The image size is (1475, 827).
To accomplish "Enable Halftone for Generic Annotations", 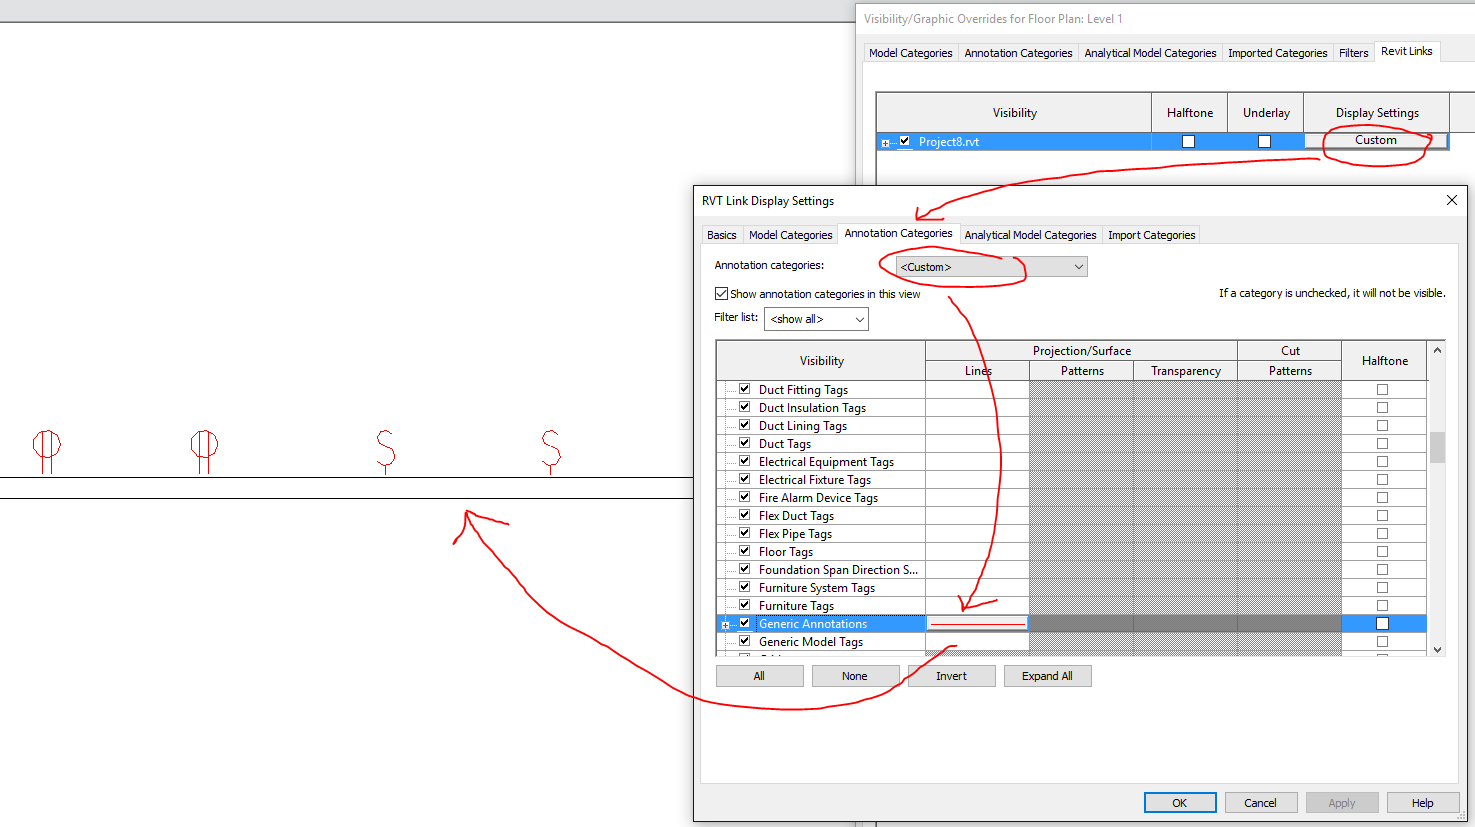I will [1382, 623].
